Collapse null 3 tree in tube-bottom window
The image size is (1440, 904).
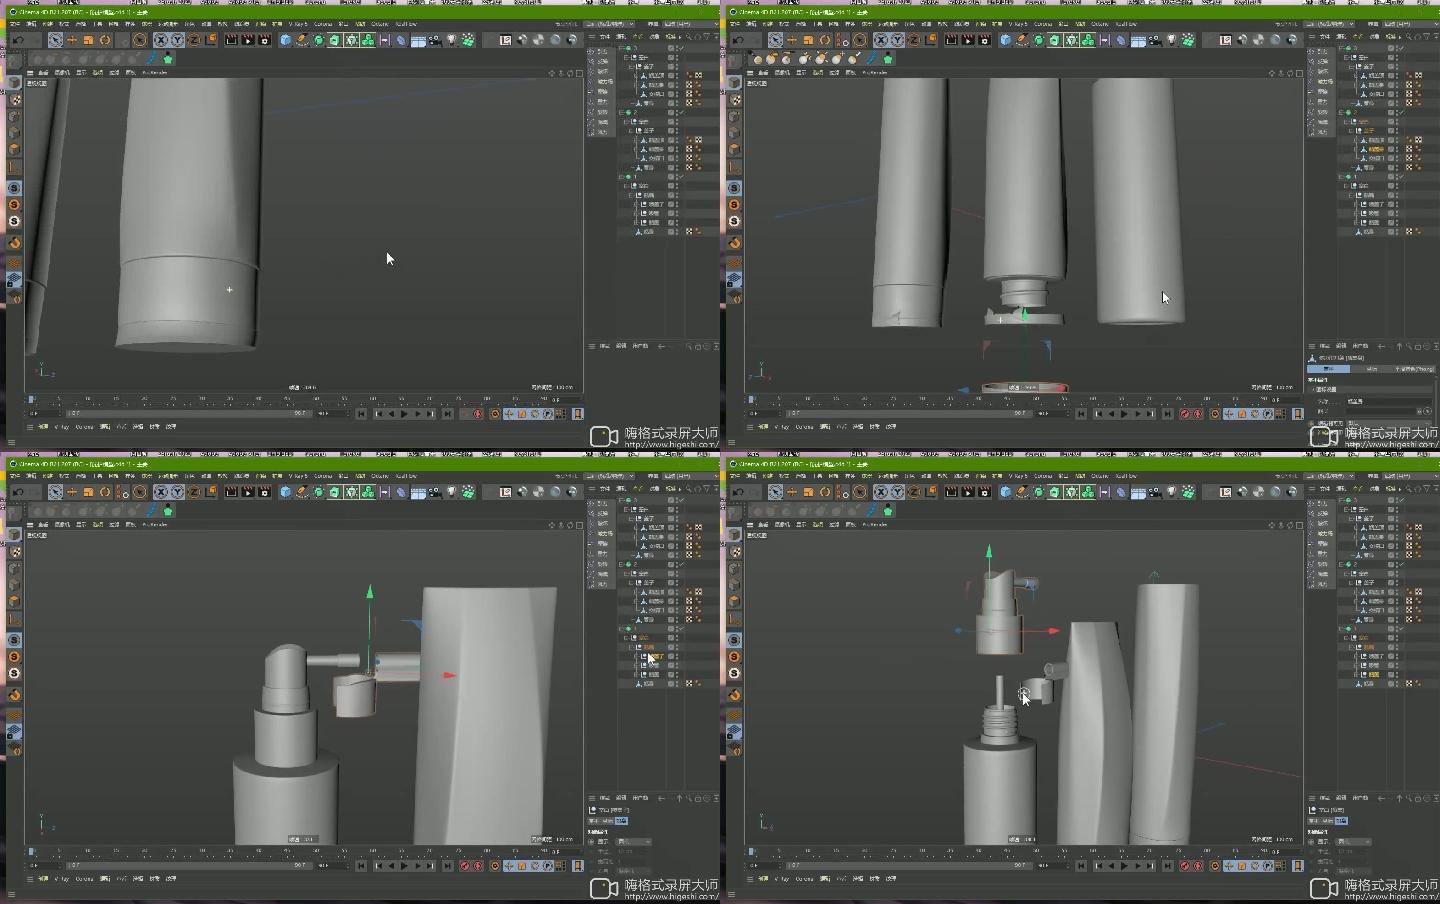coord(621,48)
